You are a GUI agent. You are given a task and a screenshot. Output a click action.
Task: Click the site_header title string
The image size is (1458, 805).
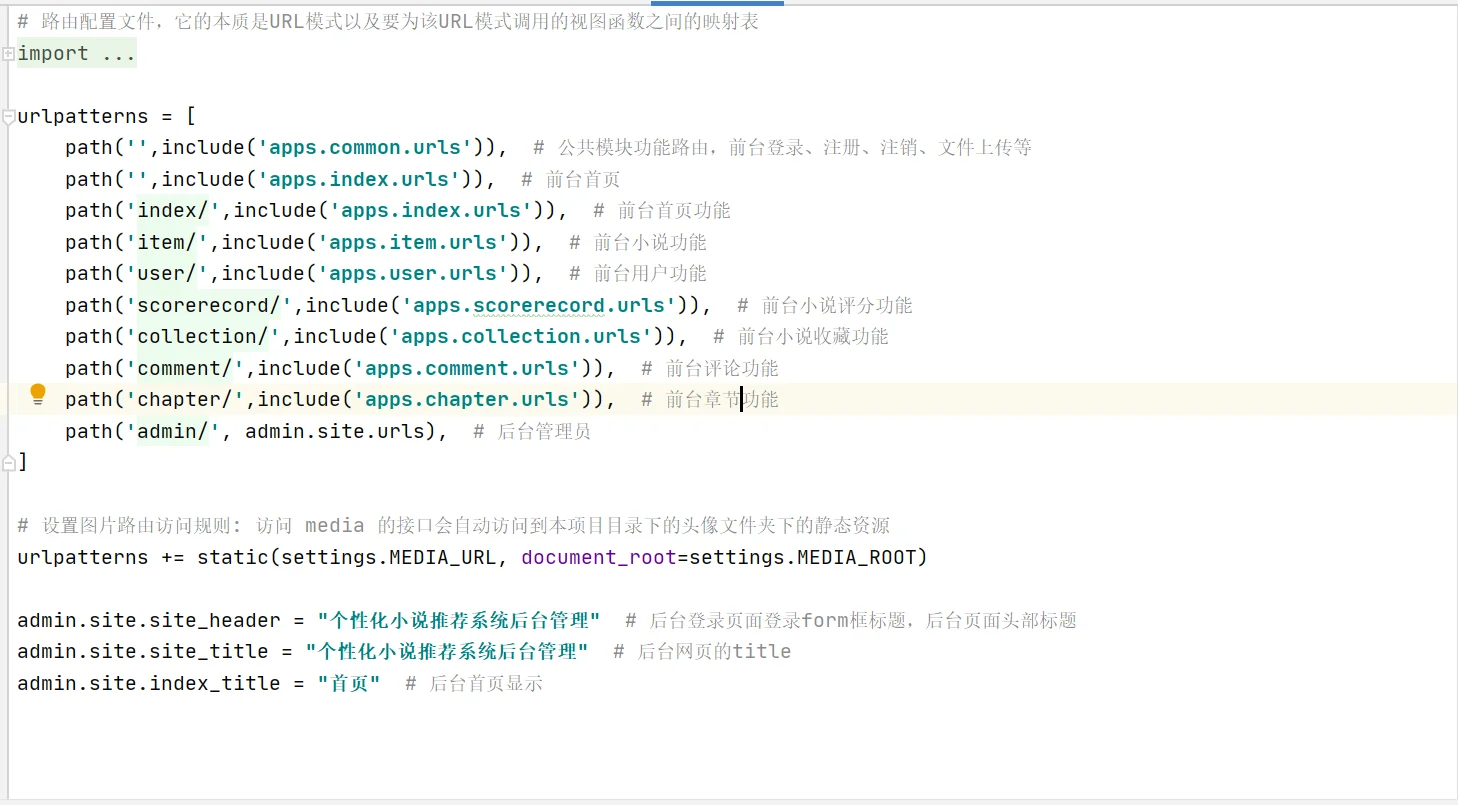tap(460, 619)
